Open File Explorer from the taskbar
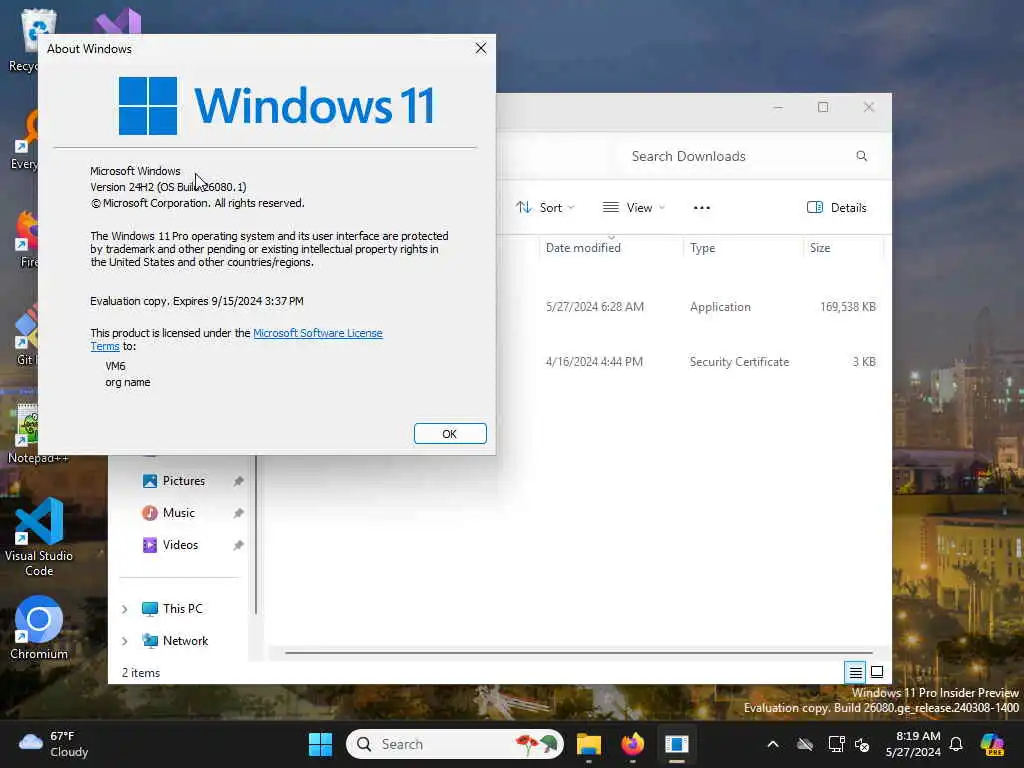This screenshot has width=1024, height=768. click(588, 744)
